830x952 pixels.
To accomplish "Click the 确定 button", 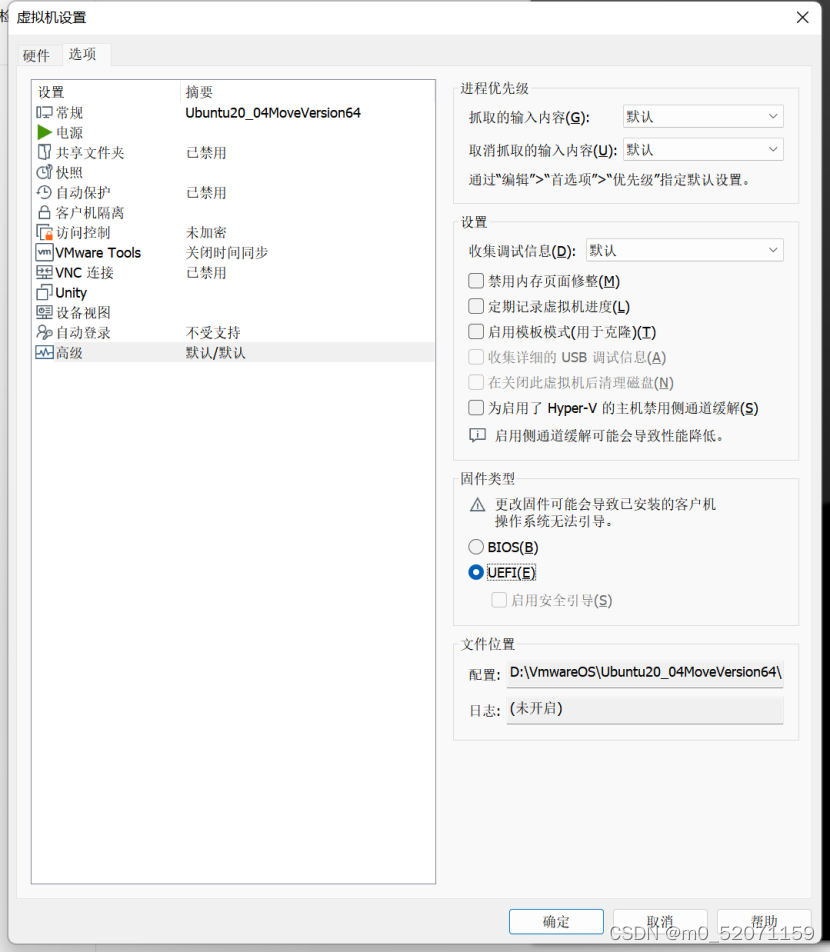I will [556, 922].
